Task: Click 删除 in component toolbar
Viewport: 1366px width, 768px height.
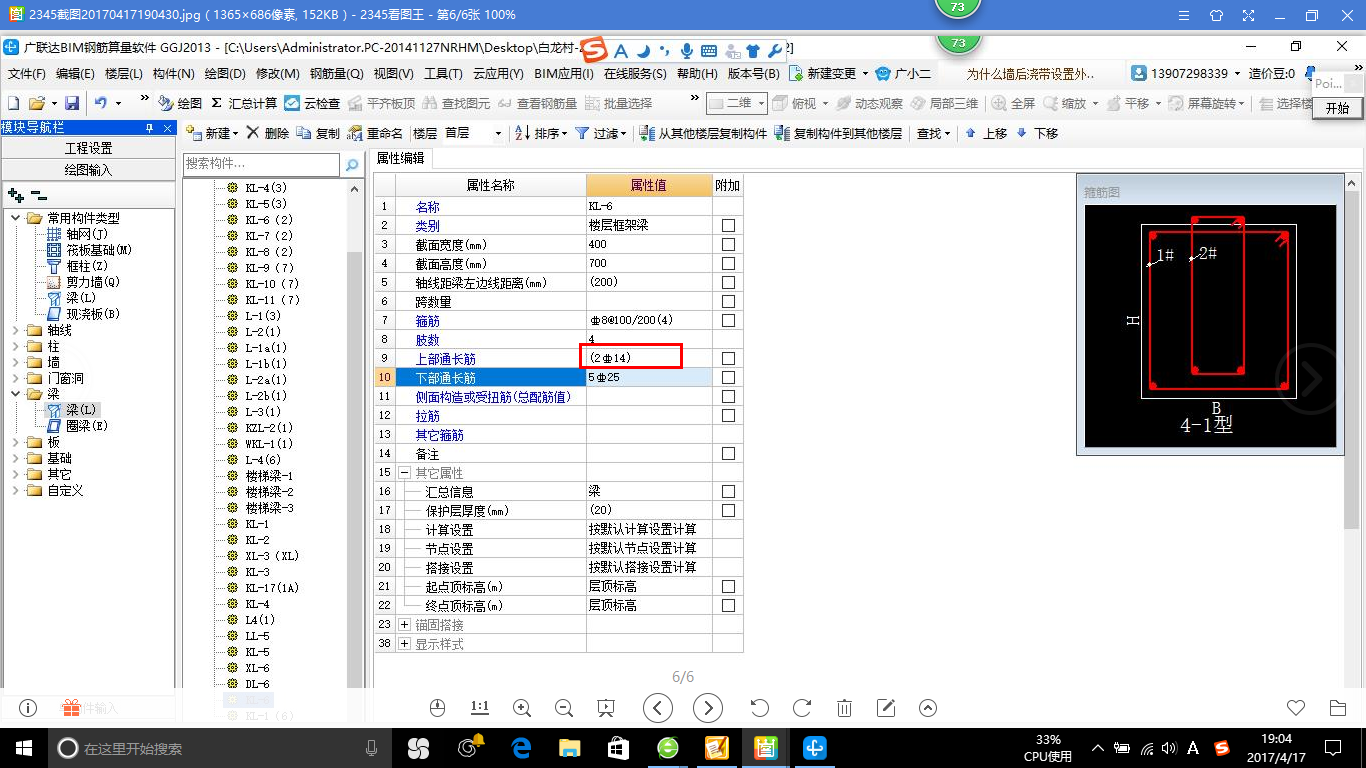Action: (x=268, y=133)
